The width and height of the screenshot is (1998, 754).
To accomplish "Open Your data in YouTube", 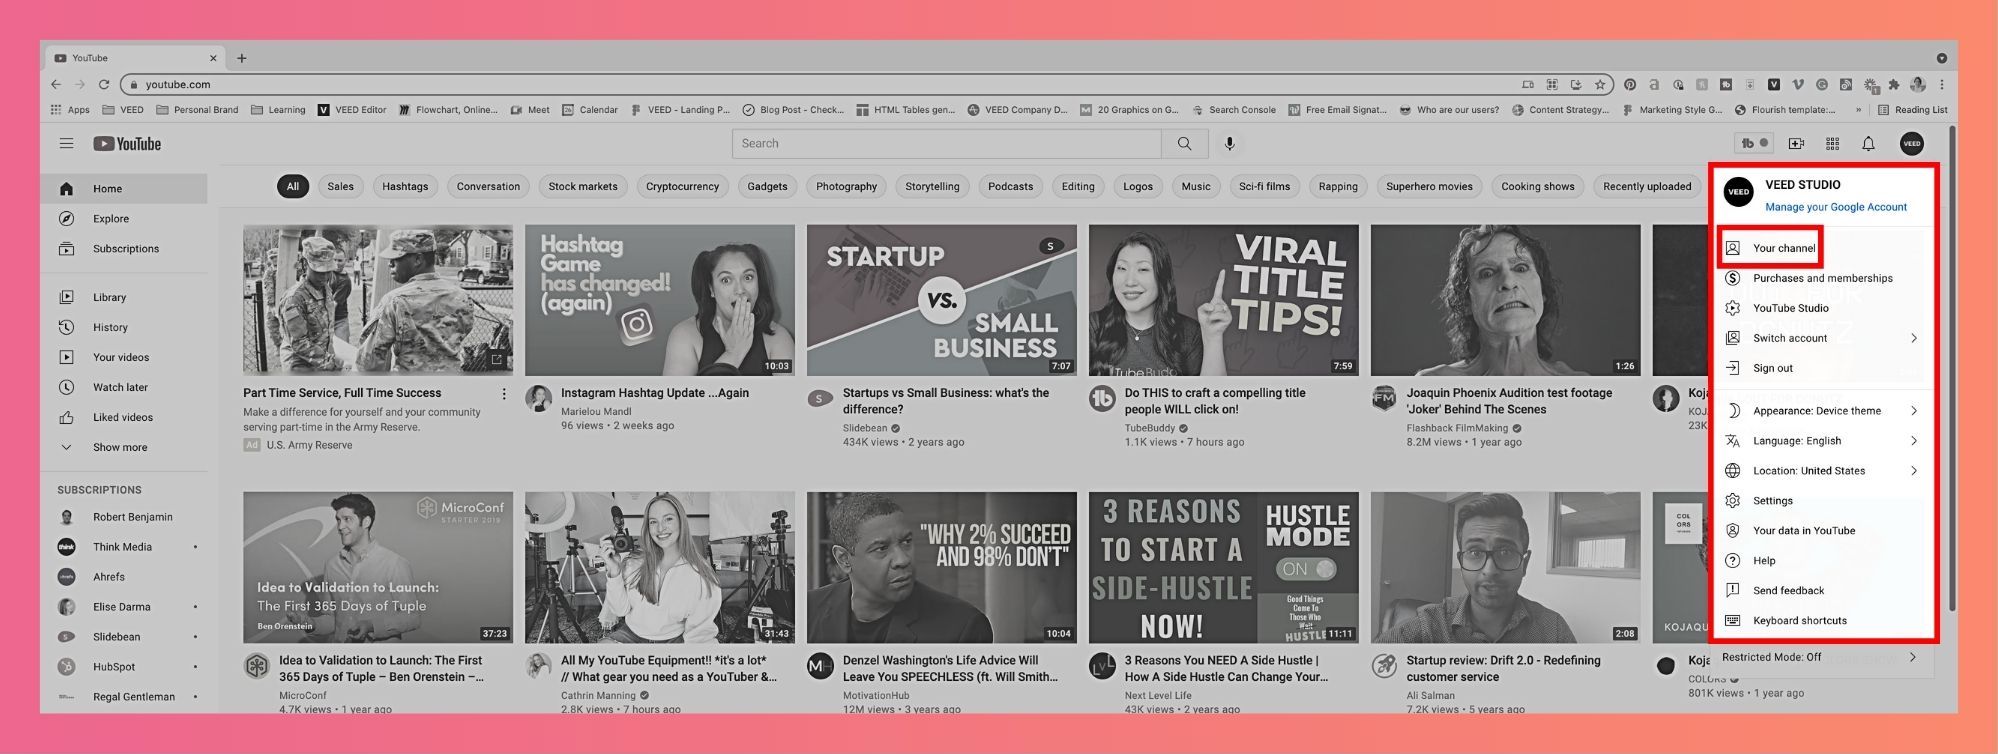I will click(1823, 531).
